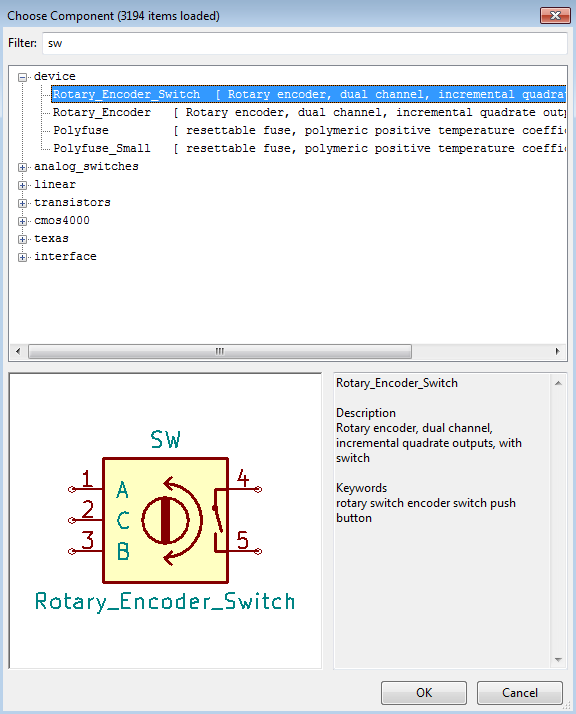Click OK to confirm component choice

[424, 693]
